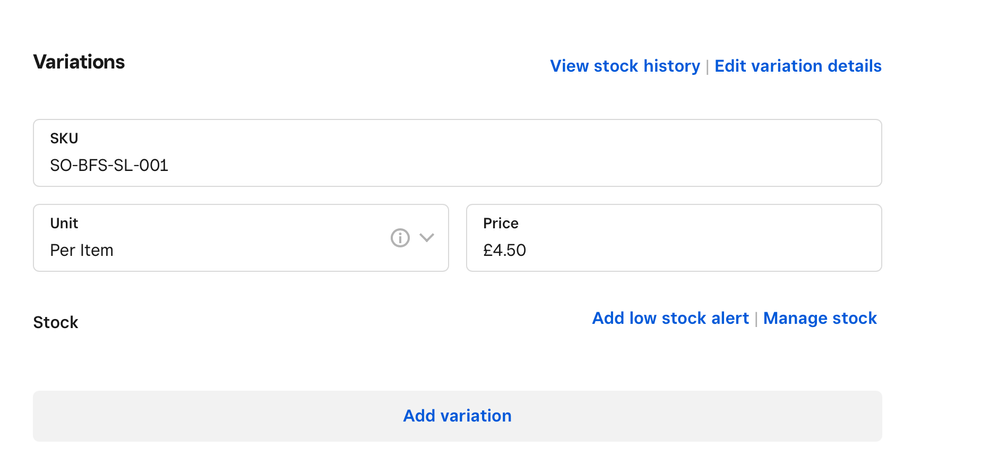Image resolution: width=998 pixels, height=464 pixels.
Task: Open Edit variation details link
Action: click(x=798, y=66)
